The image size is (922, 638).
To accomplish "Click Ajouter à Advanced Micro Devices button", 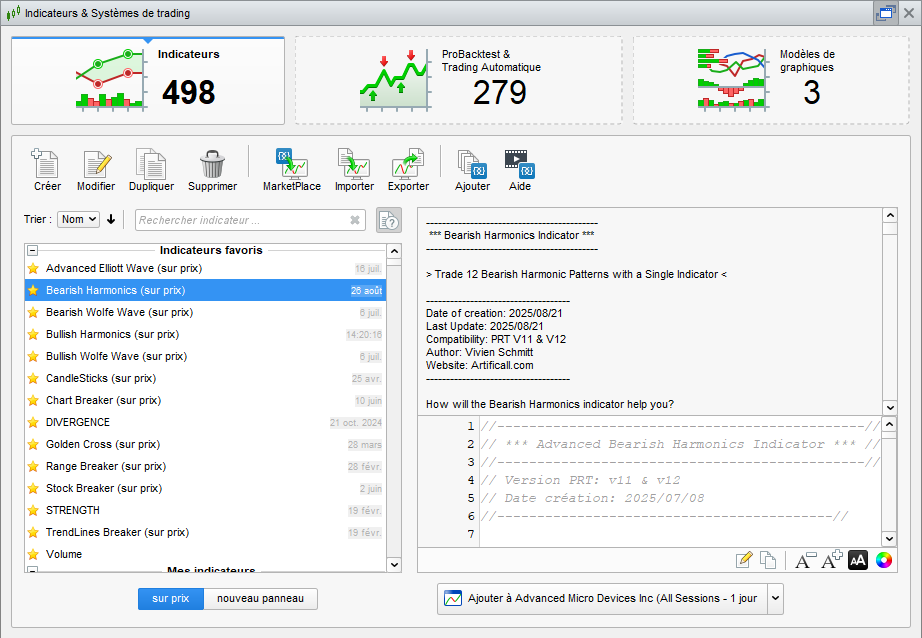I will pyautogui.click(x=602, y=599).
